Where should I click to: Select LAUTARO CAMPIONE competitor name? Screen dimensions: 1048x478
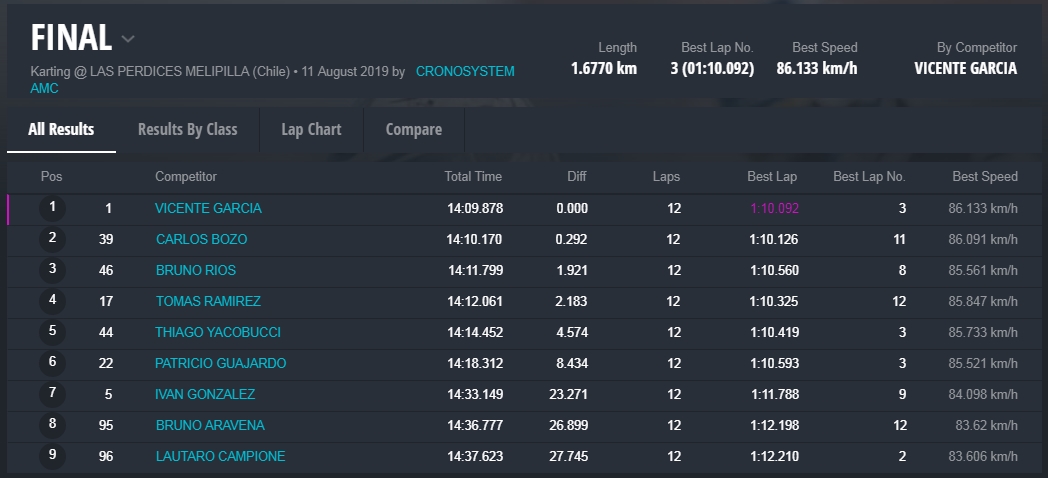pos(220,456)
